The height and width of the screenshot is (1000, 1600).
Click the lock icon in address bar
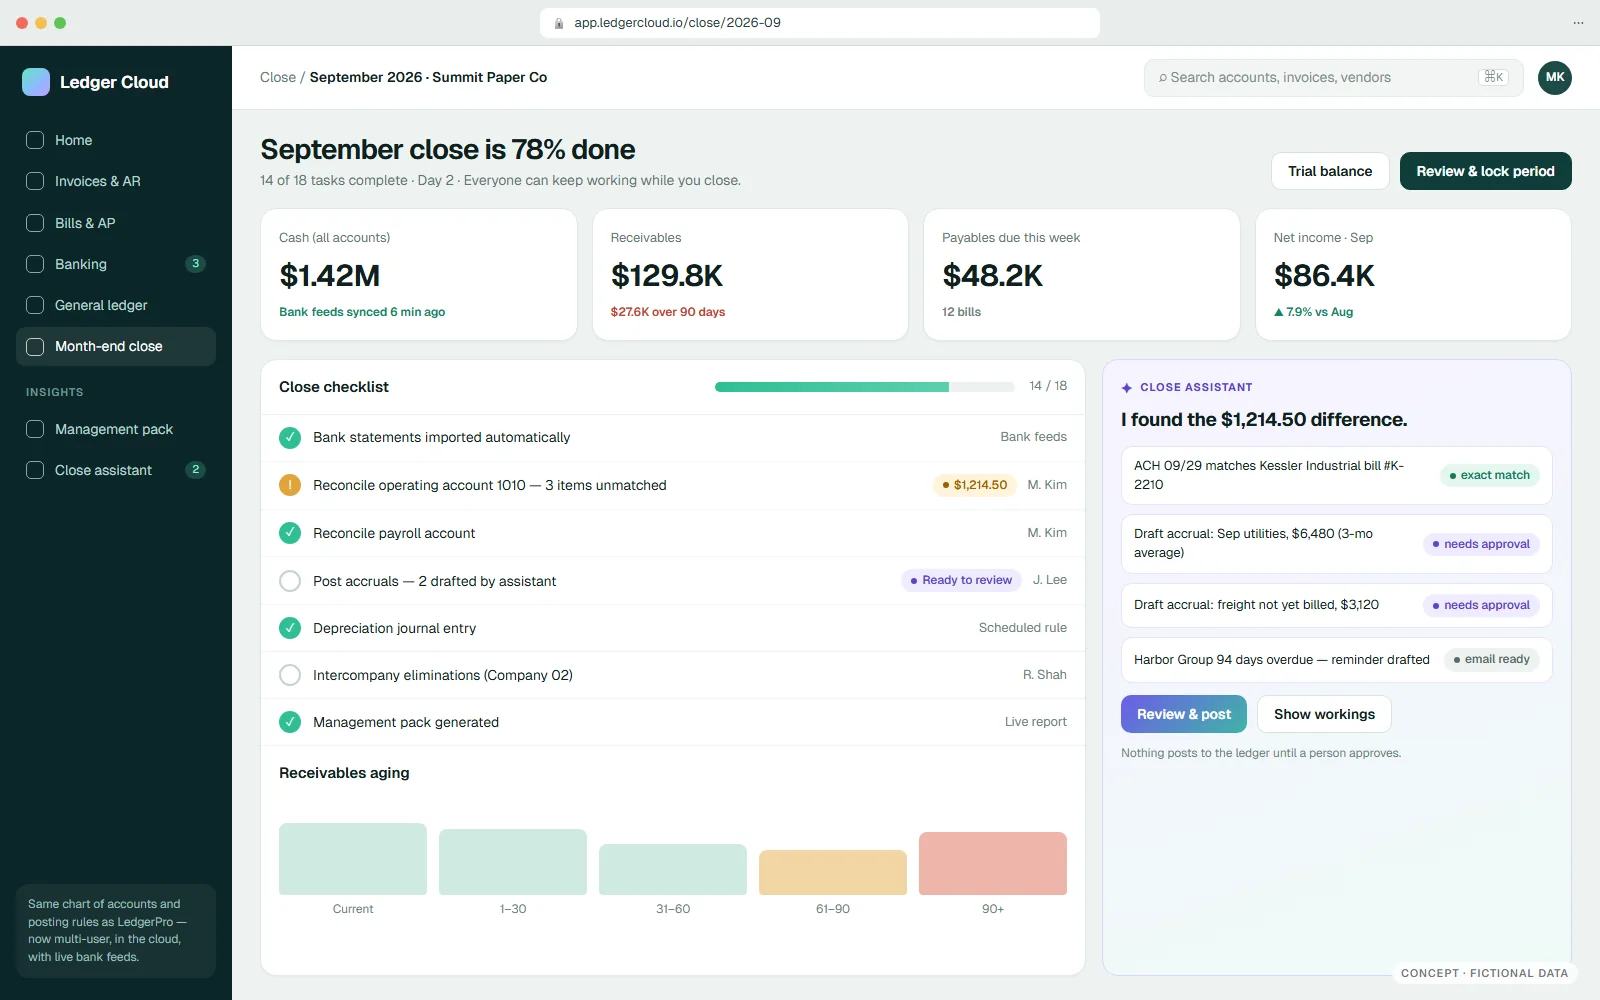(559, 23)
